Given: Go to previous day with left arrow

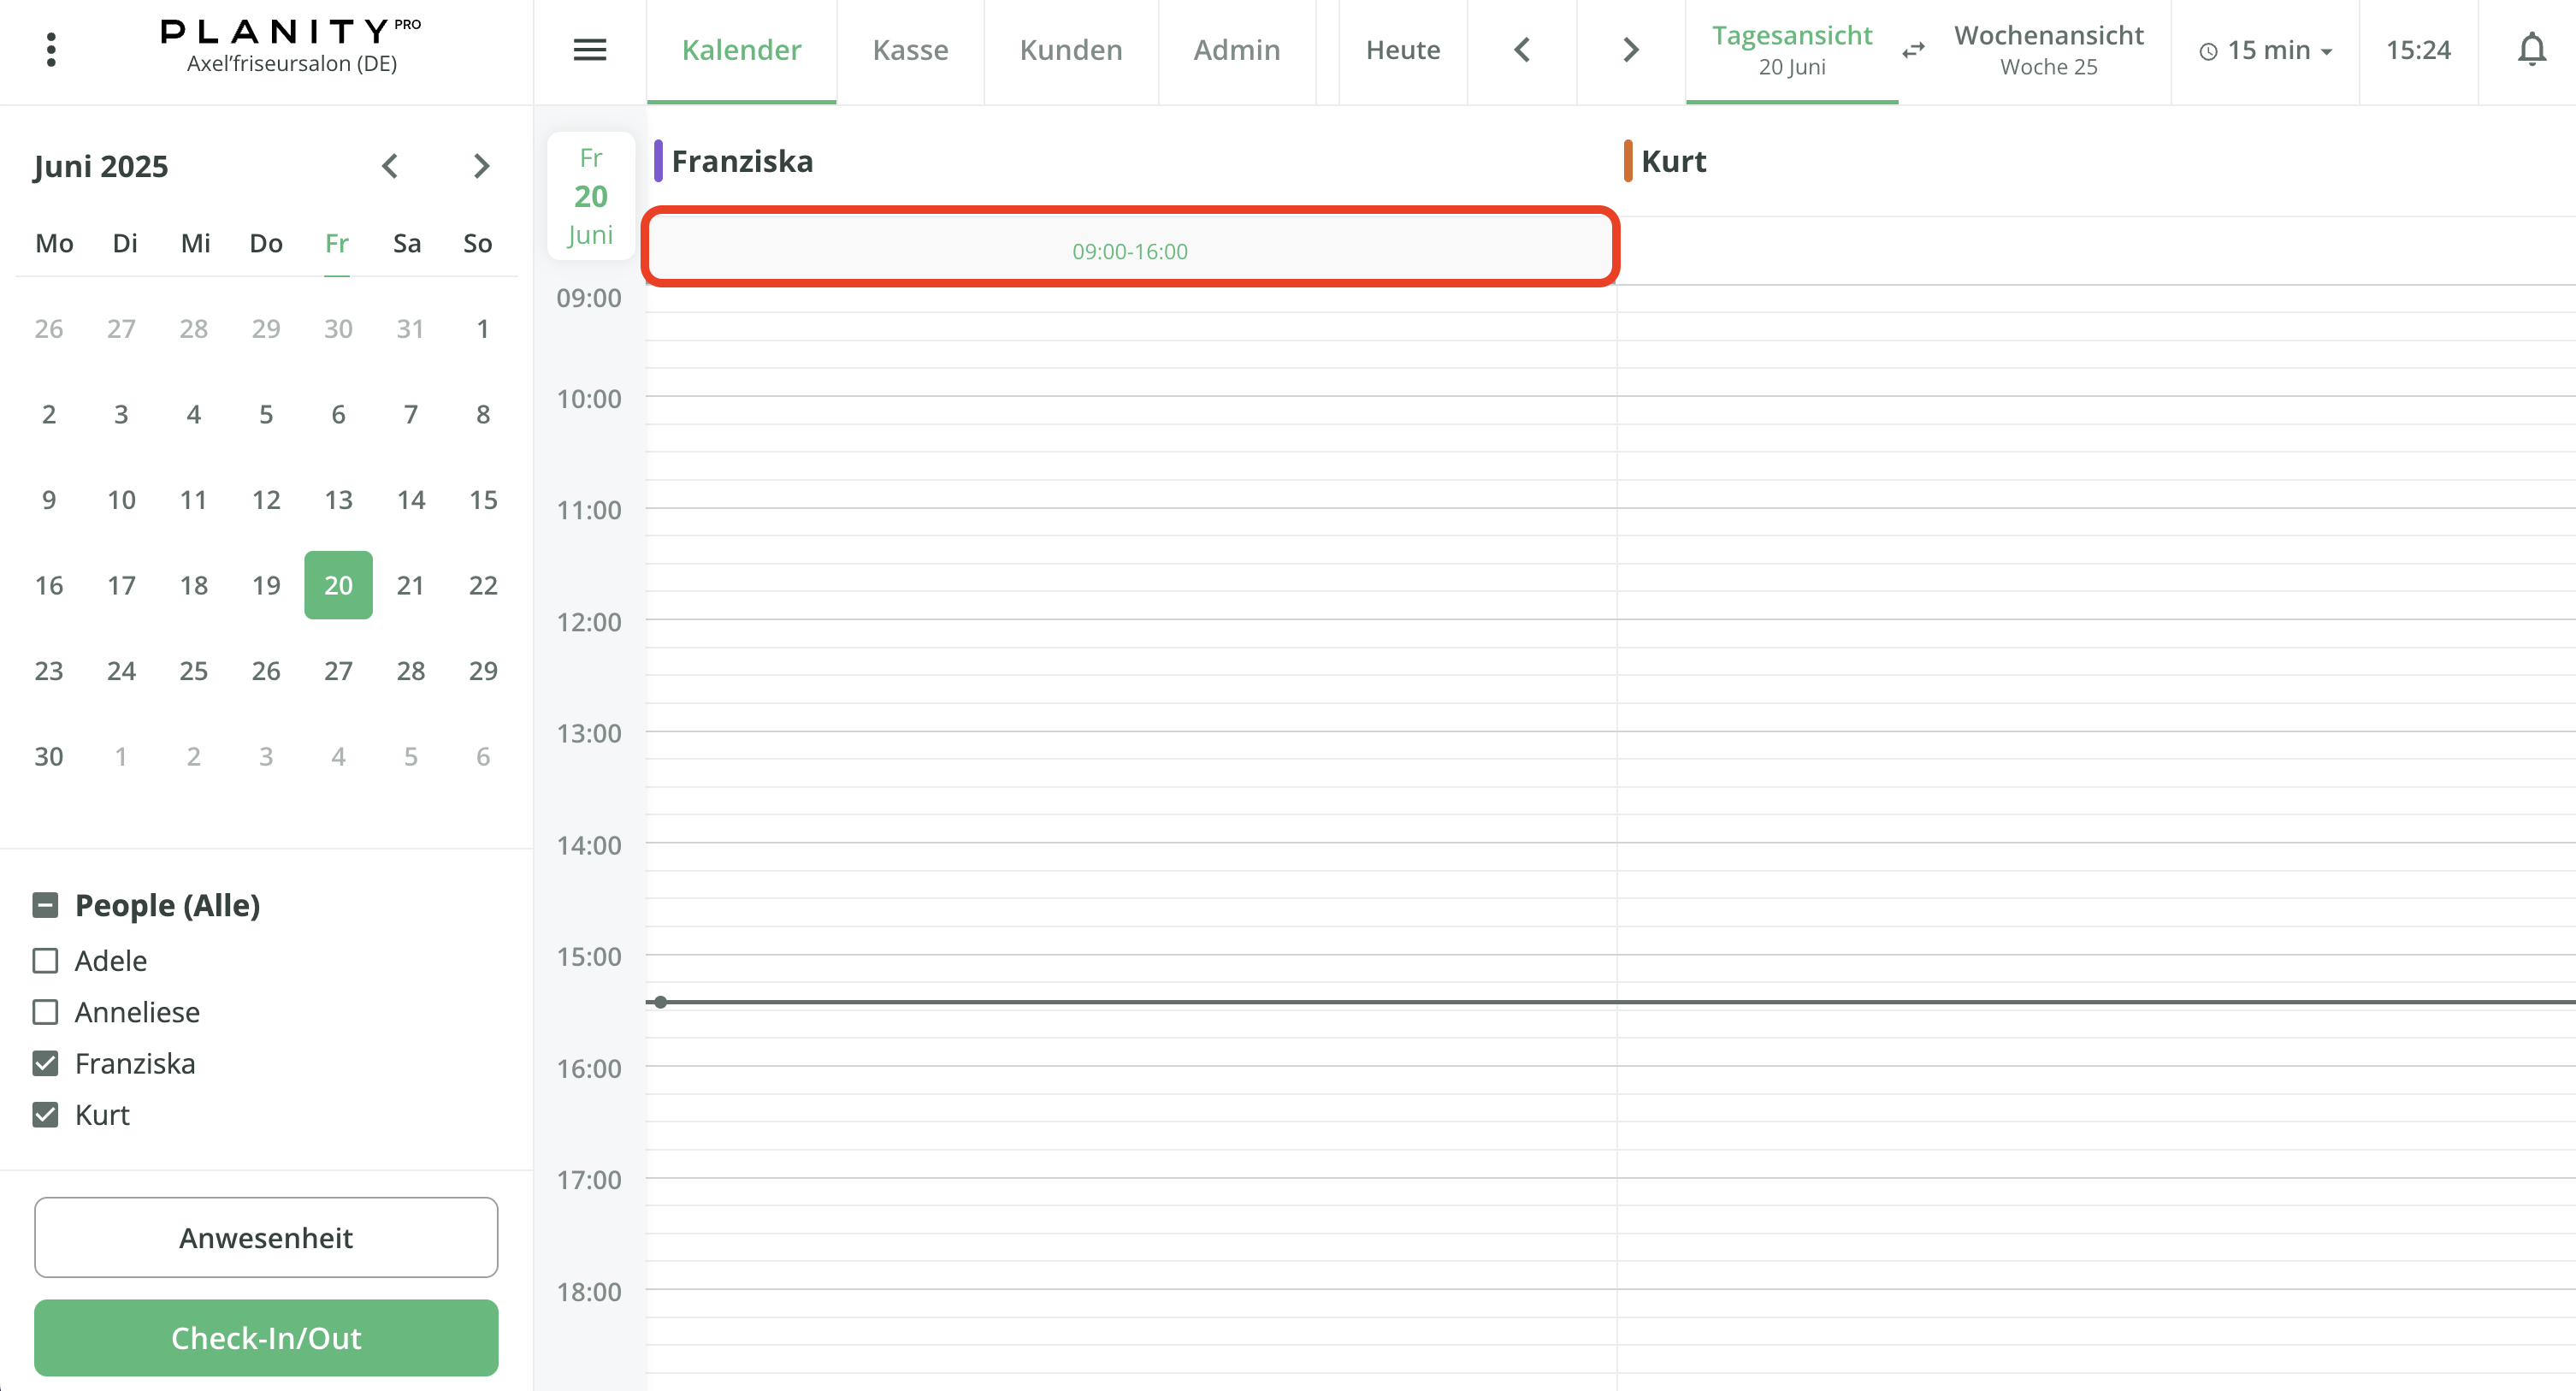Looking at the screenshot, I should click(x=1522, y=49).
